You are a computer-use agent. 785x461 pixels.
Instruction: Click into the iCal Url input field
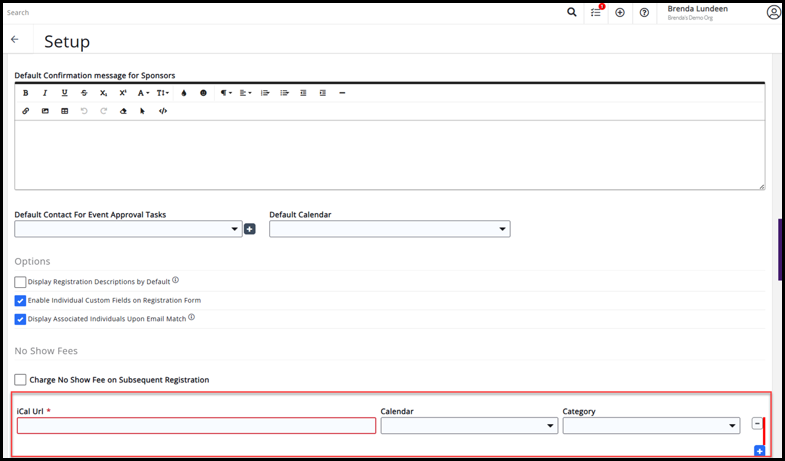[196, 426]
